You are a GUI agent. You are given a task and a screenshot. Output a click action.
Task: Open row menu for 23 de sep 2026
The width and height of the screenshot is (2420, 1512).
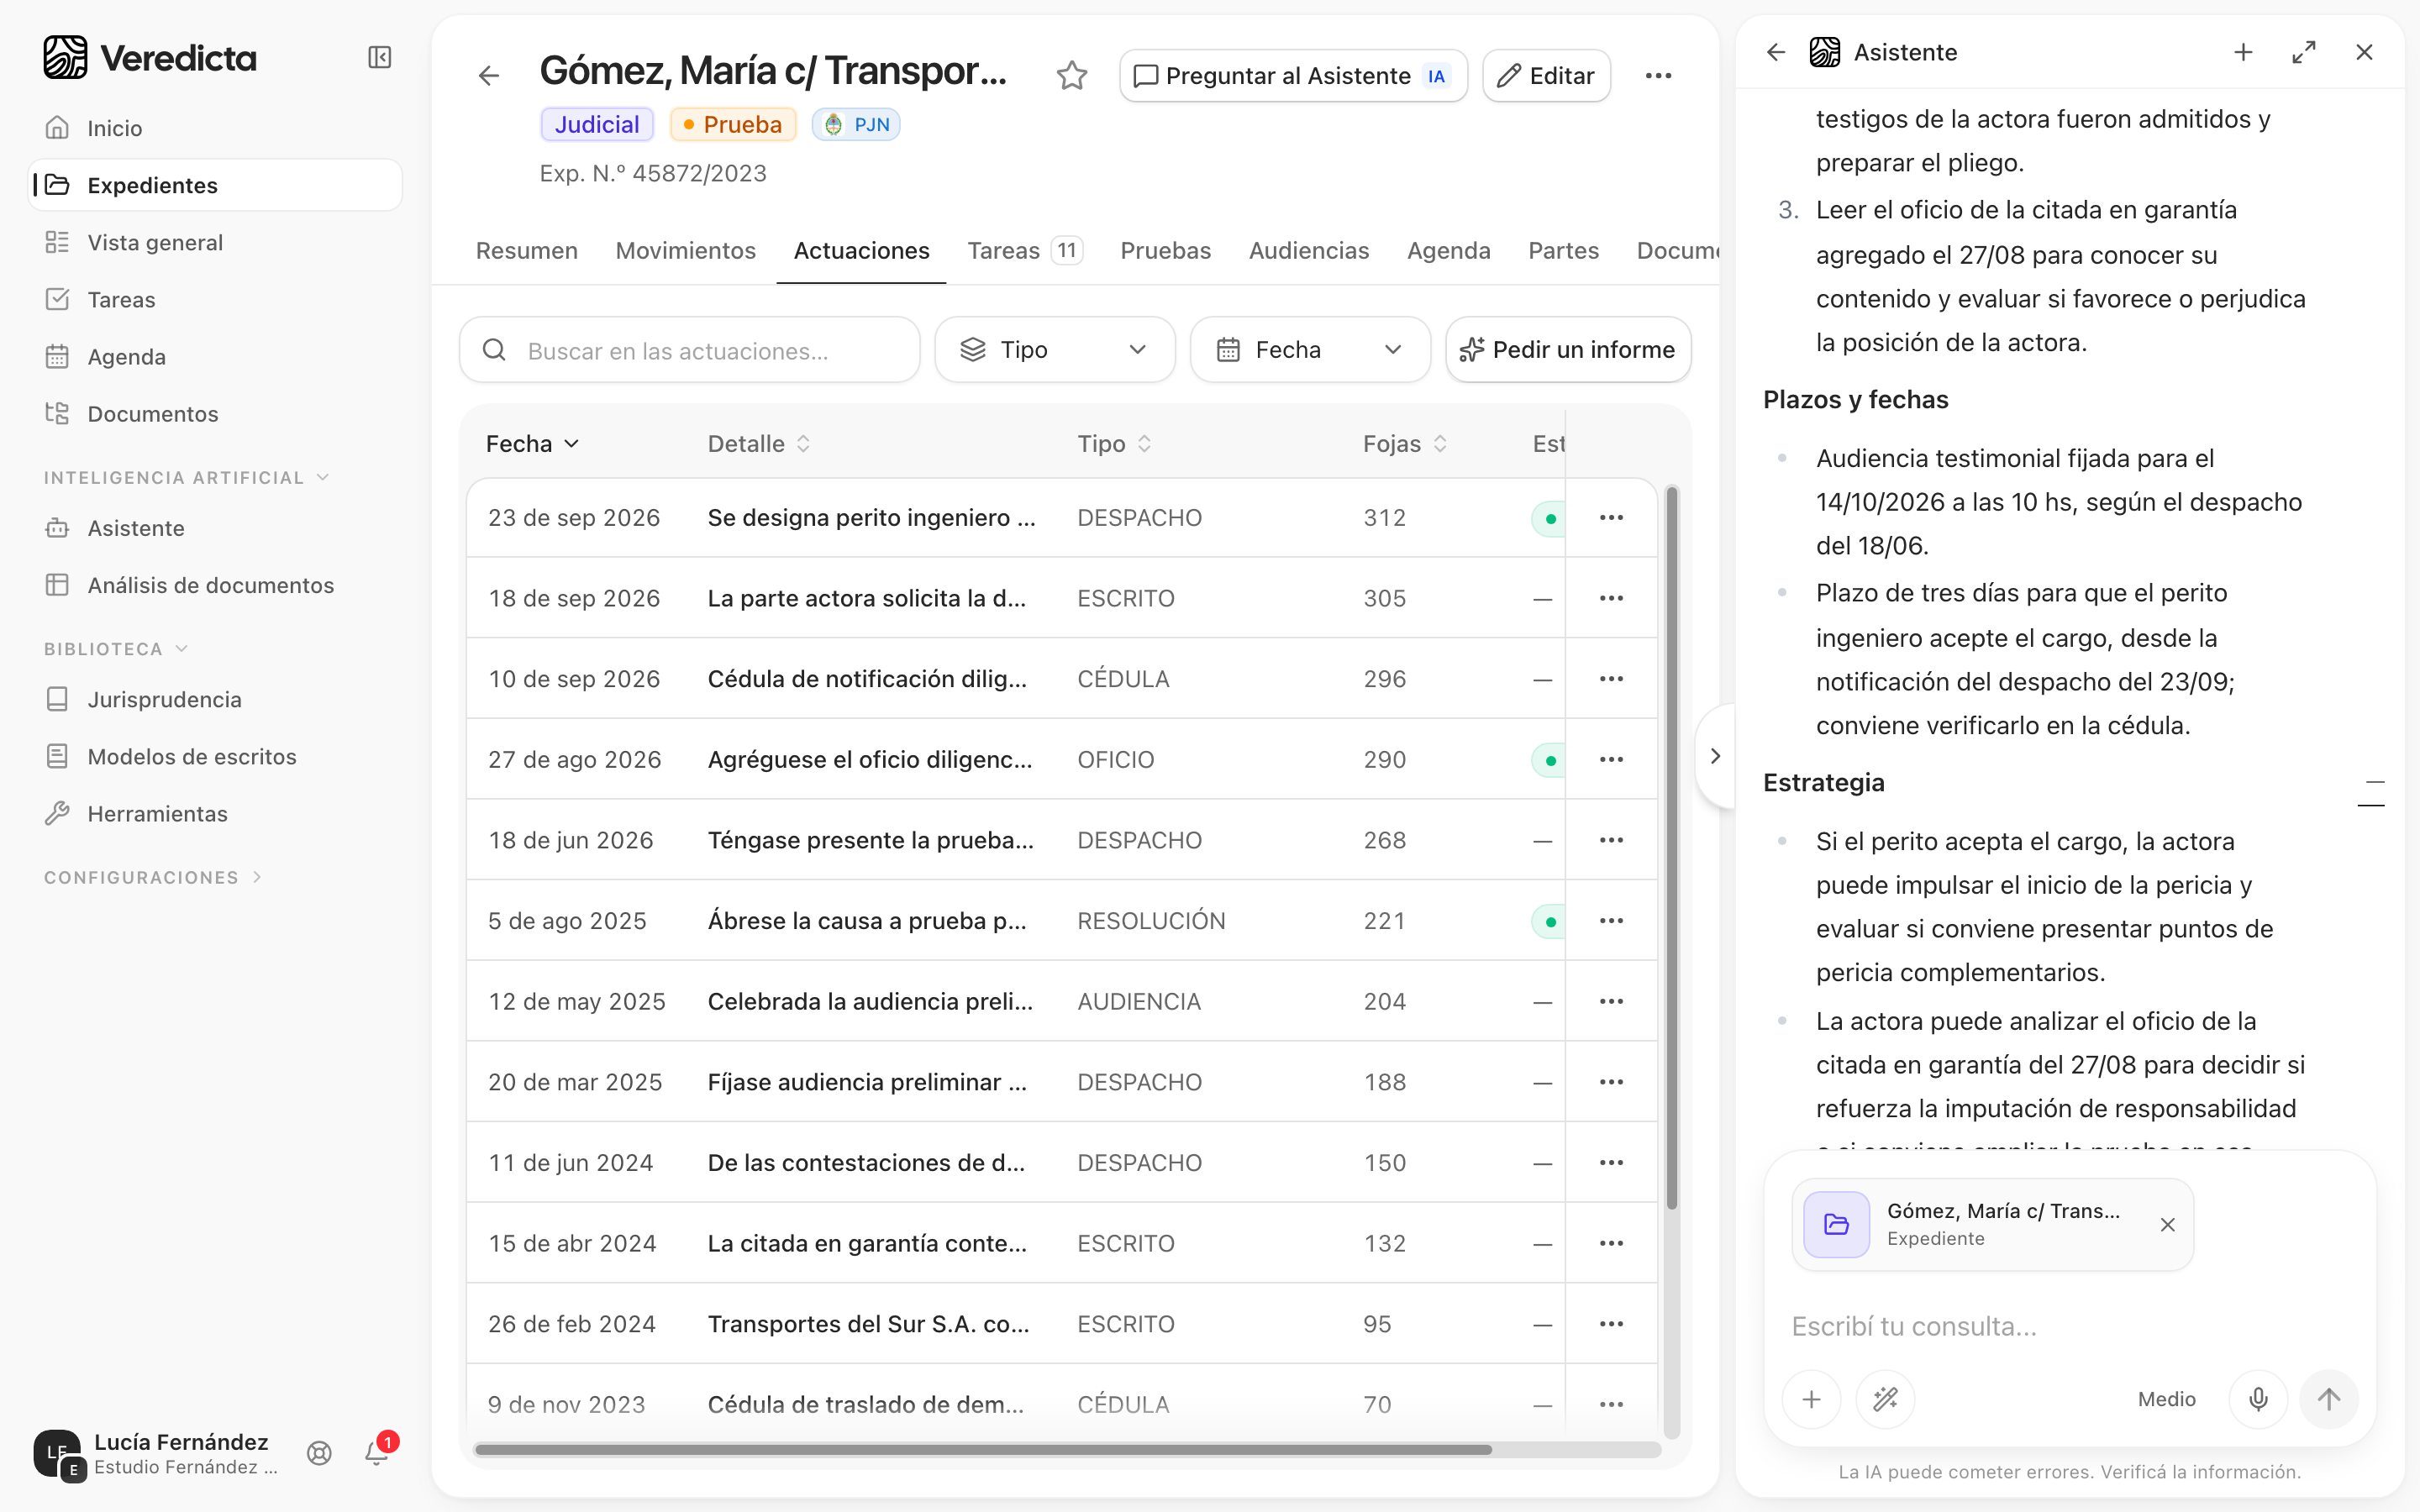coord(1611,518)
